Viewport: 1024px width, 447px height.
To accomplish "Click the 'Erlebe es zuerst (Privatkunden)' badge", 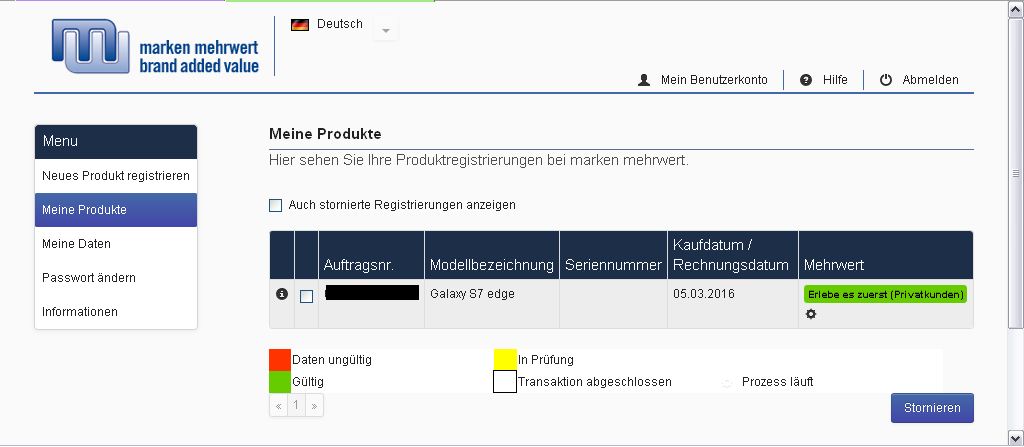I will tap(885, 294).
